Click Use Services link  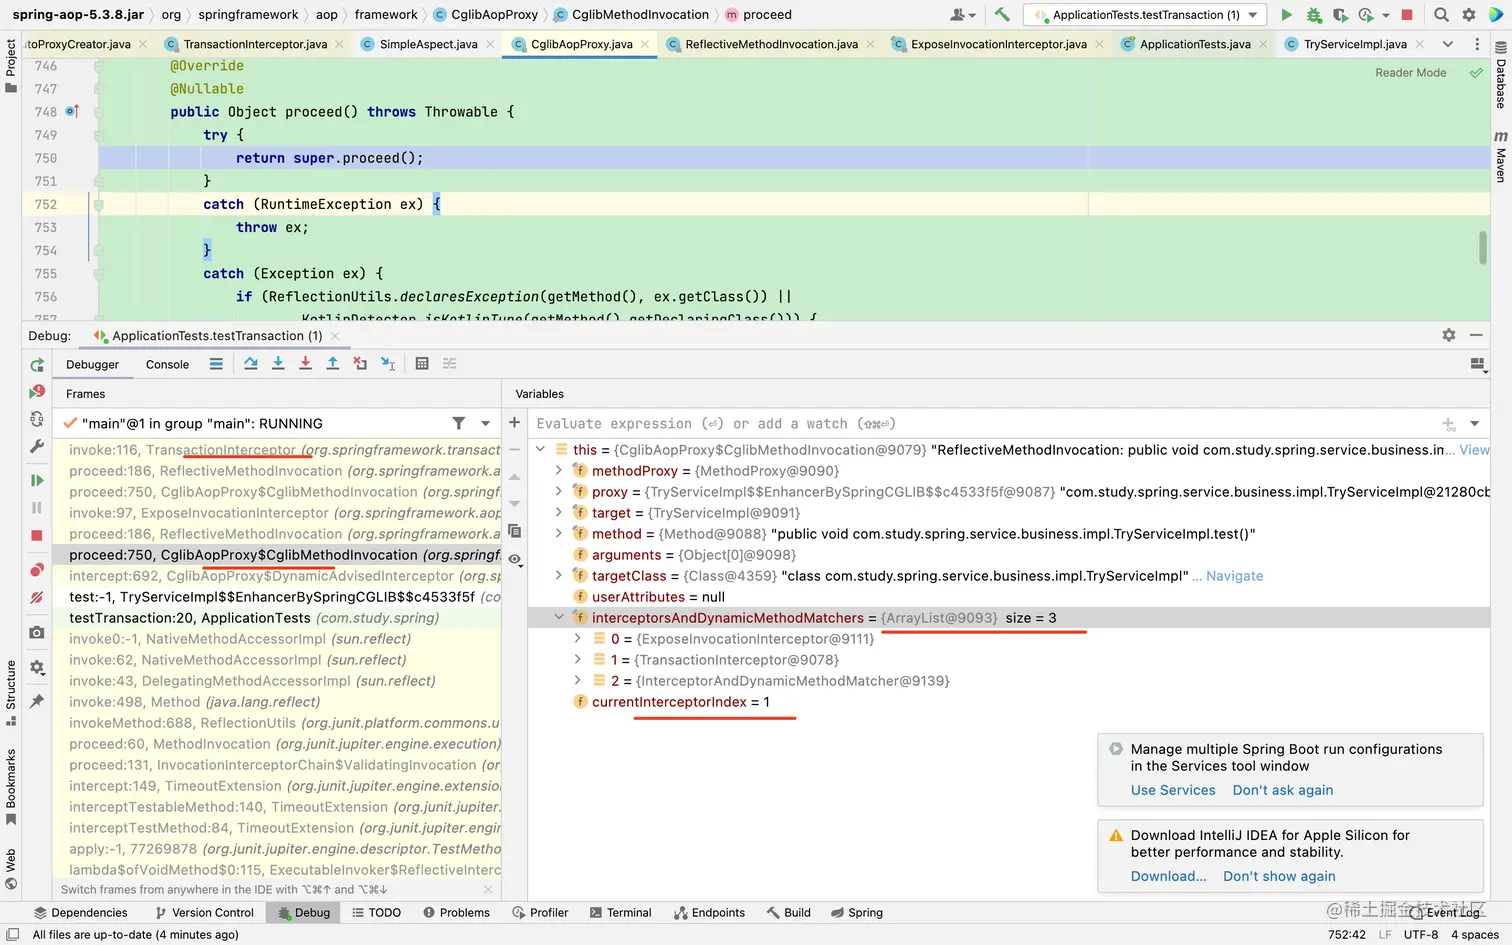click(x=1173, y=790)
